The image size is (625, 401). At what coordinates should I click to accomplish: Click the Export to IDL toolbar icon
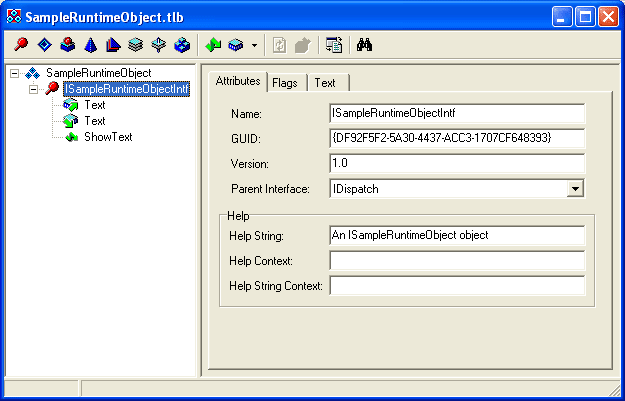pos(334,45)
